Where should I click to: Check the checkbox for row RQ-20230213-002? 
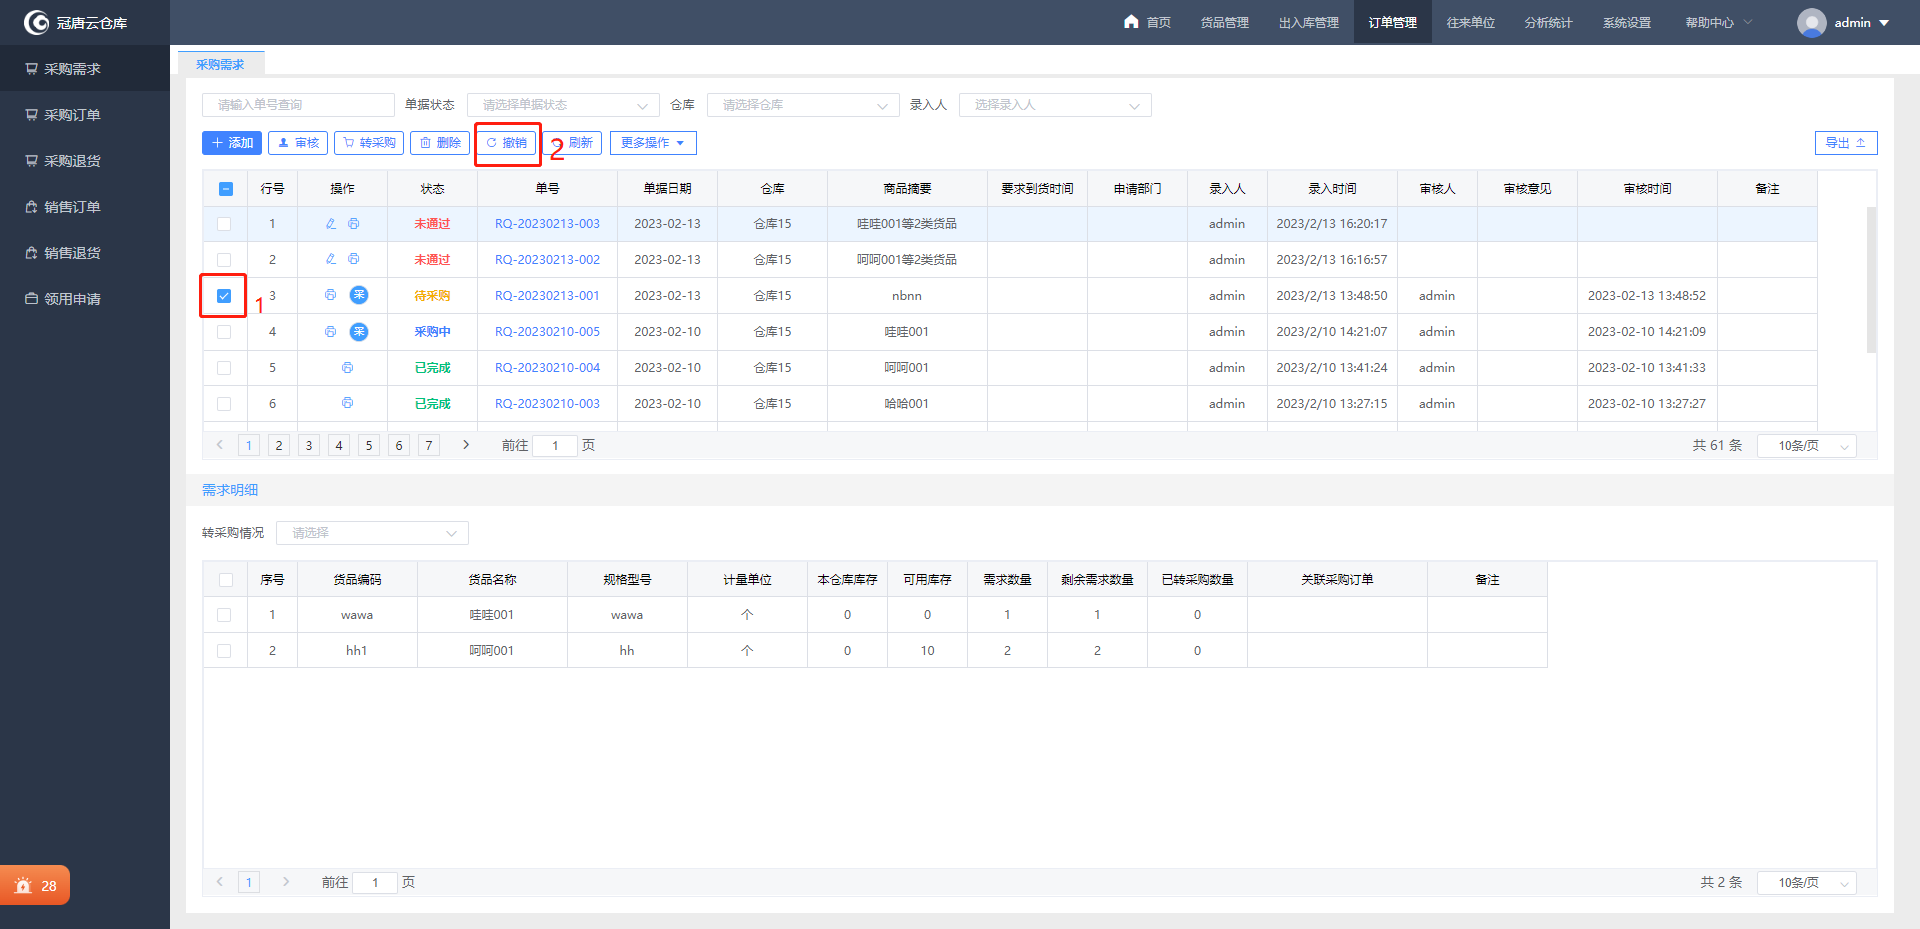[x=224, y=260]
